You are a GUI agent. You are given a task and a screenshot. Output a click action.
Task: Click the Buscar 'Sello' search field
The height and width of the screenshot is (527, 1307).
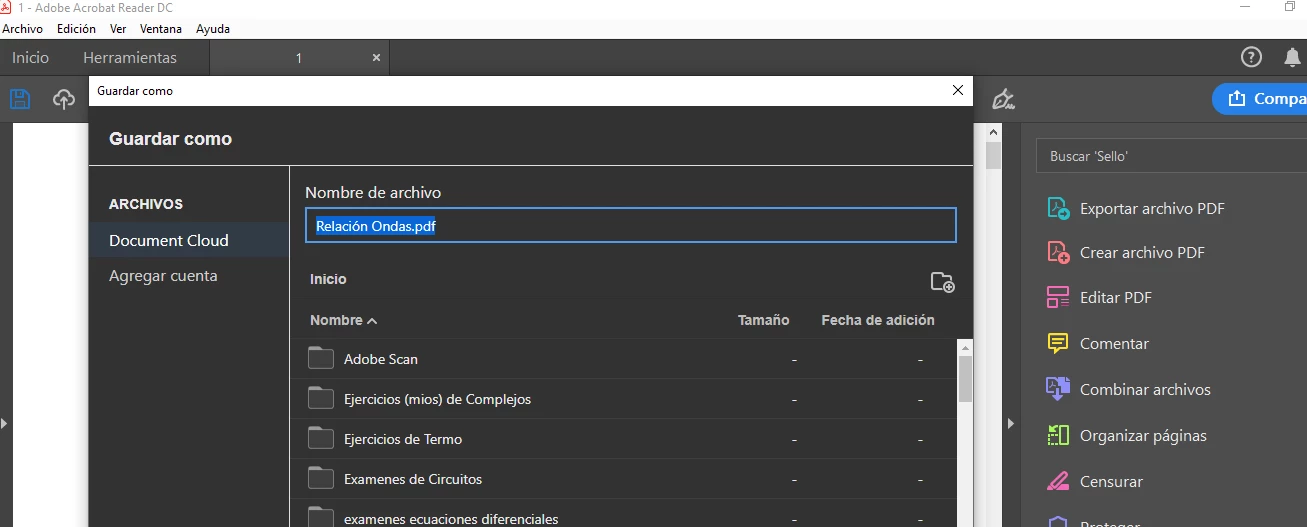tap(1171, 157)
